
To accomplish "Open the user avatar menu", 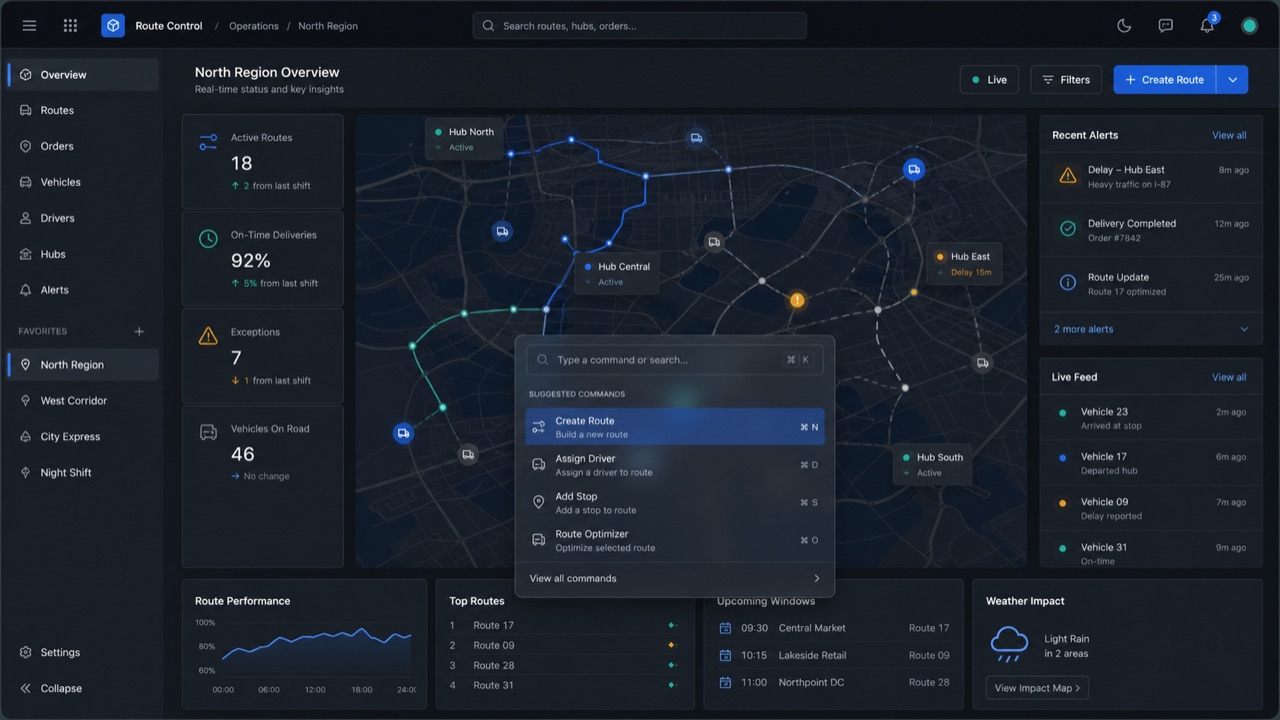I will [1249, 26].
